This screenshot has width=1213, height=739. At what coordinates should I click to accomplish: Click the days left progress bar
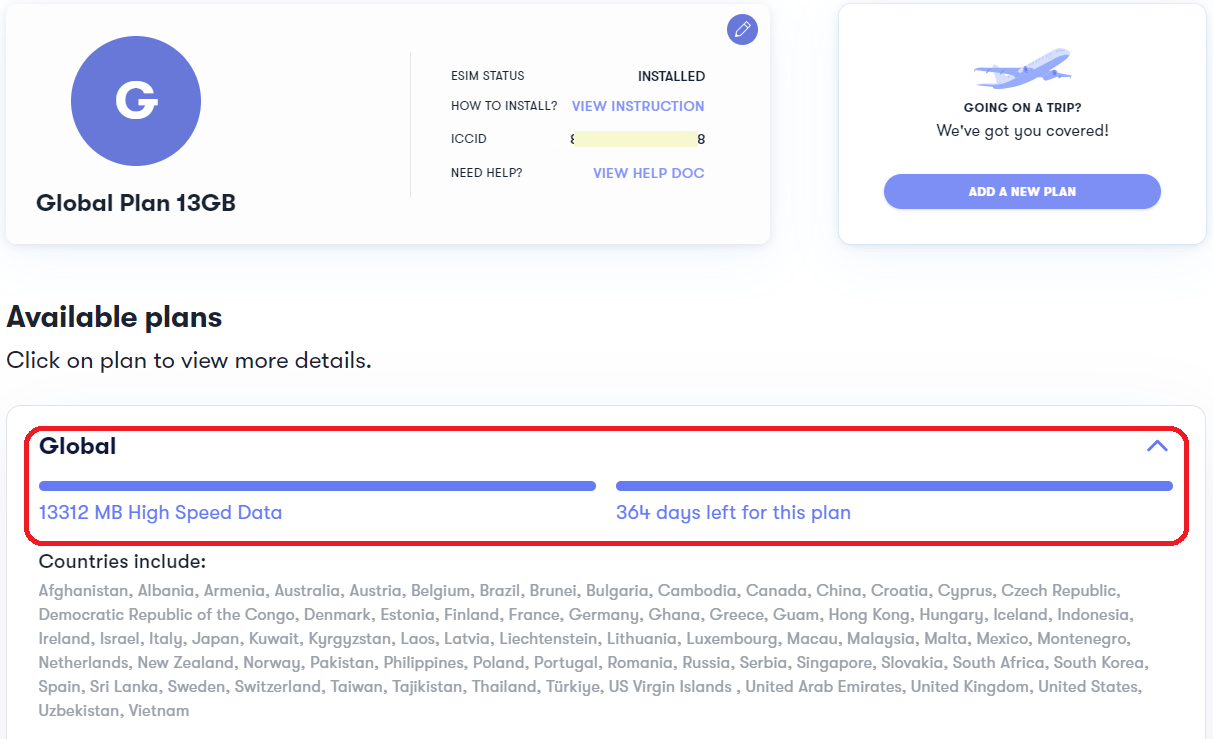pyautogui.click(x=894, y=486)
